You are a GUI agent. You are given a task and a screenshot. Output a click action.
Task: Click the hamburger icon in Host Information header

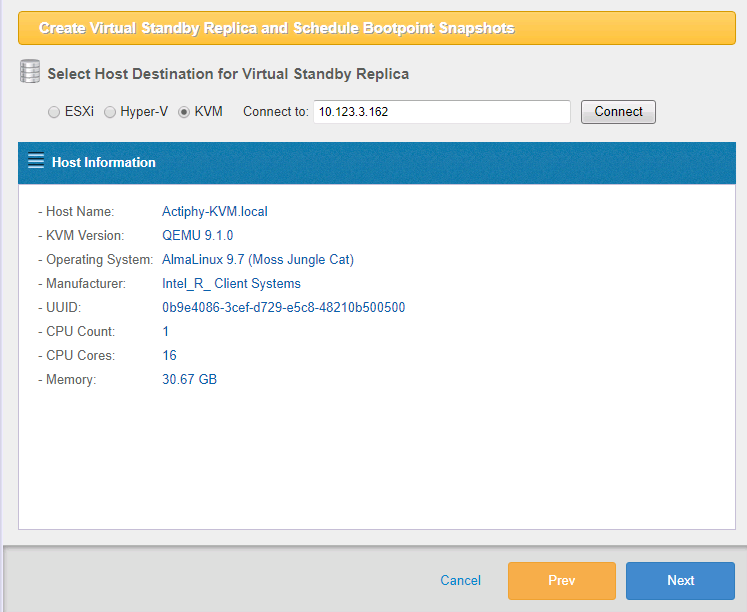click(x=36, y=161)
